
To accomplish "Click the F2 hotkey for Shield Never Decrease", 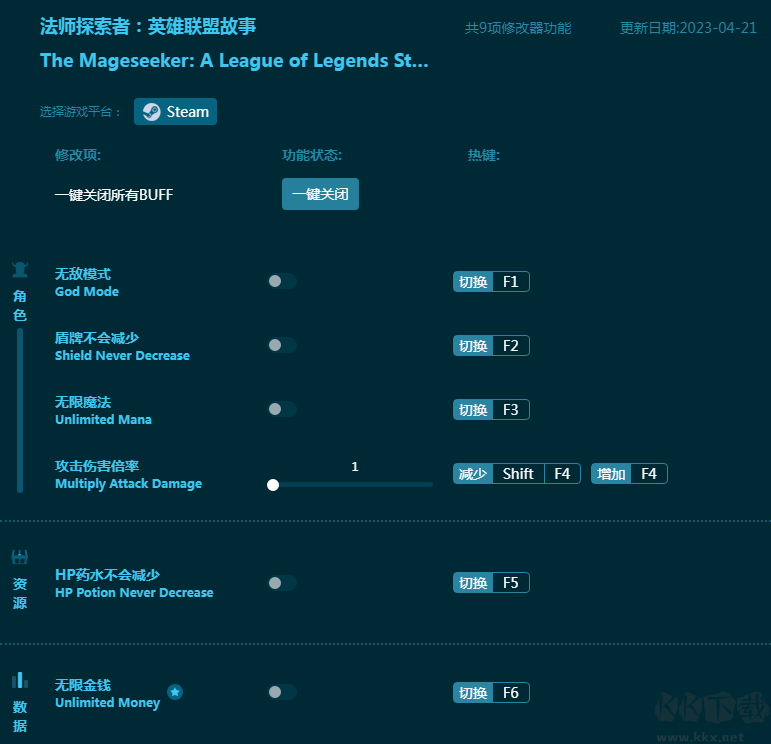I will [510, 346].
